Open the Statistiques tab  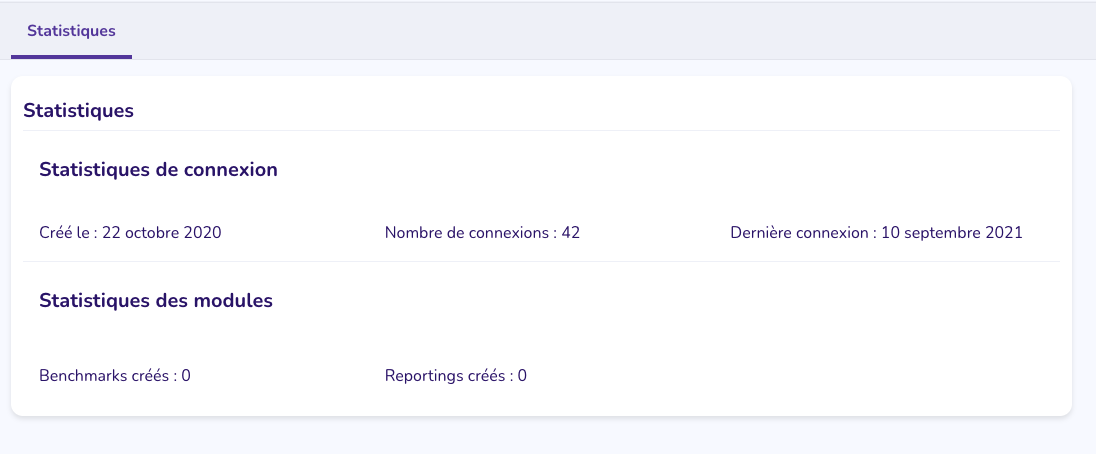click(71, 31)
